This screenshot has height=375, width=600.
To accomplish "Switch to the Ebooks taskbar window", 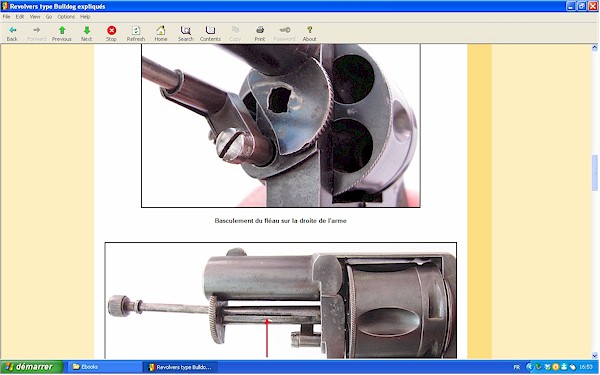I will click(x=104, y=367).
